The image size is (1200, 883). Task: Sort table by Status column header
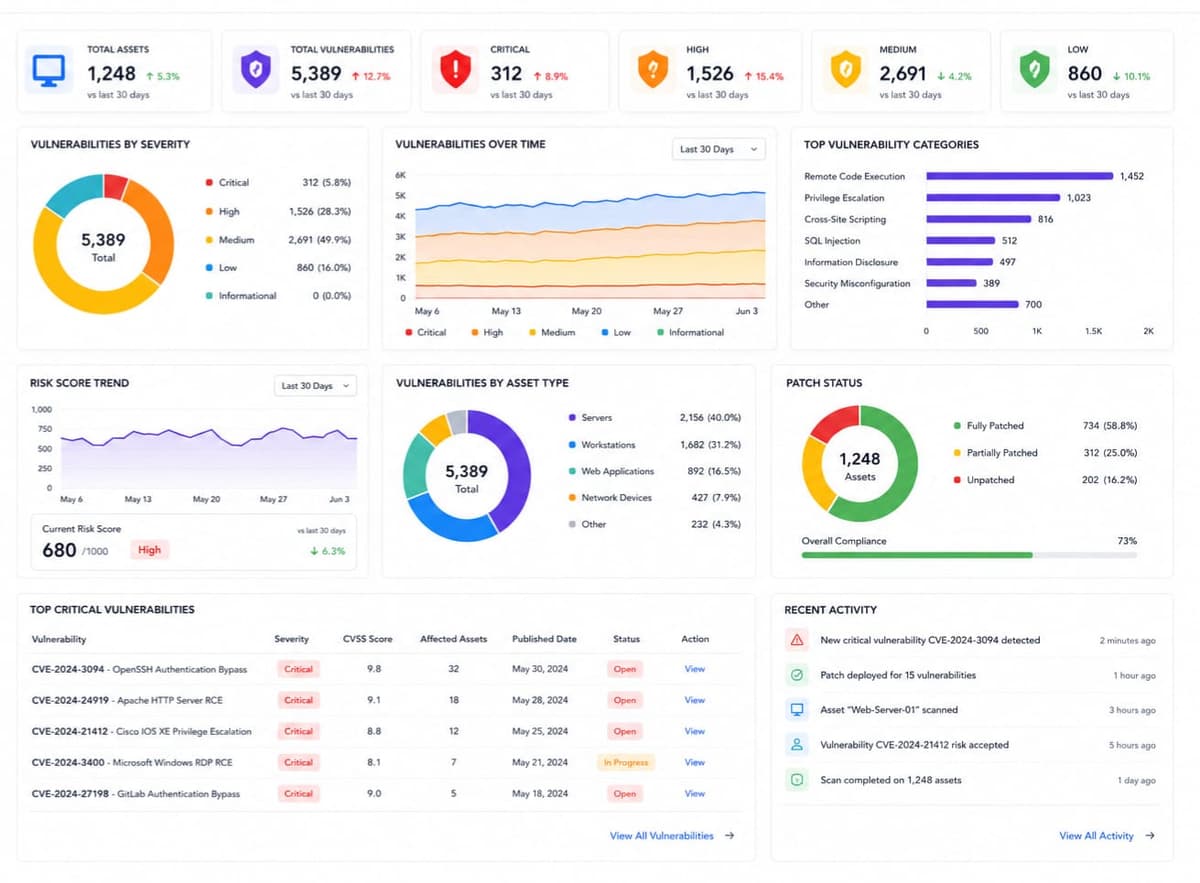pos(626,638)
